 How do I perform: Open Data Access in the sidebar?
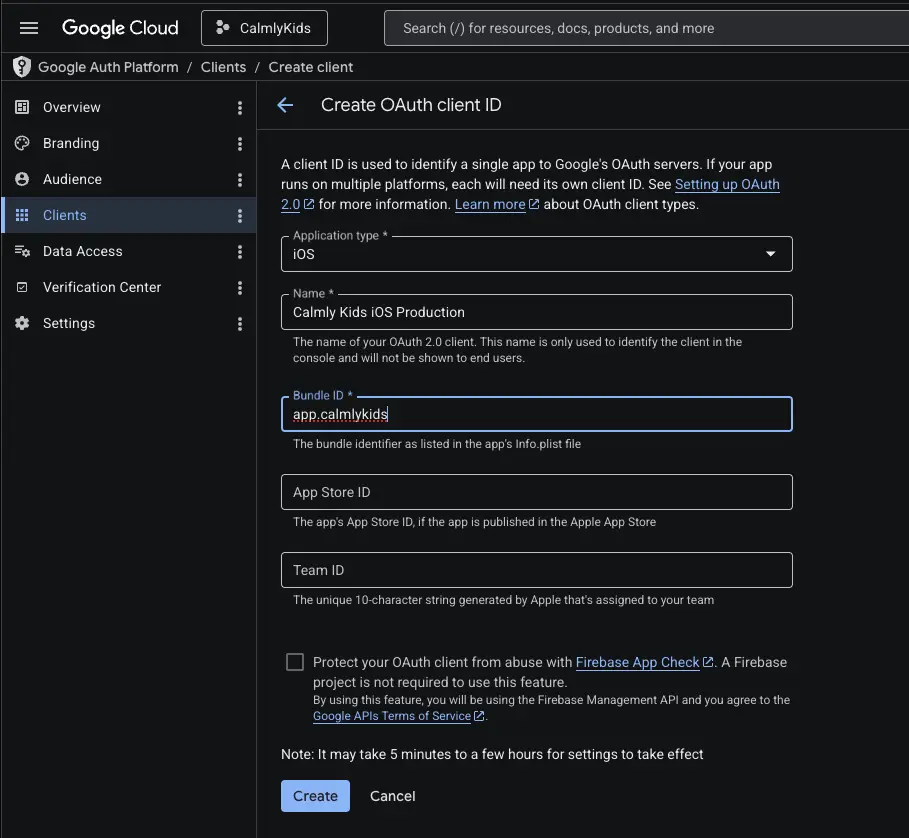point(129,251)
